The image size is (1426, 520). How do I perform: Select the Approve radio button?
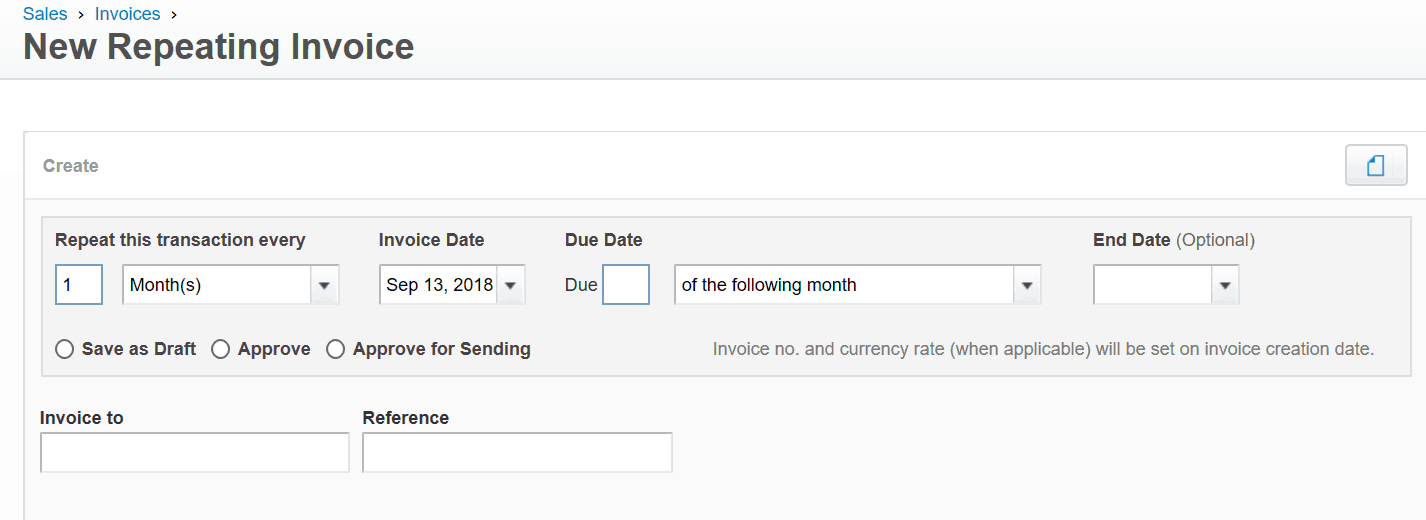221,349
